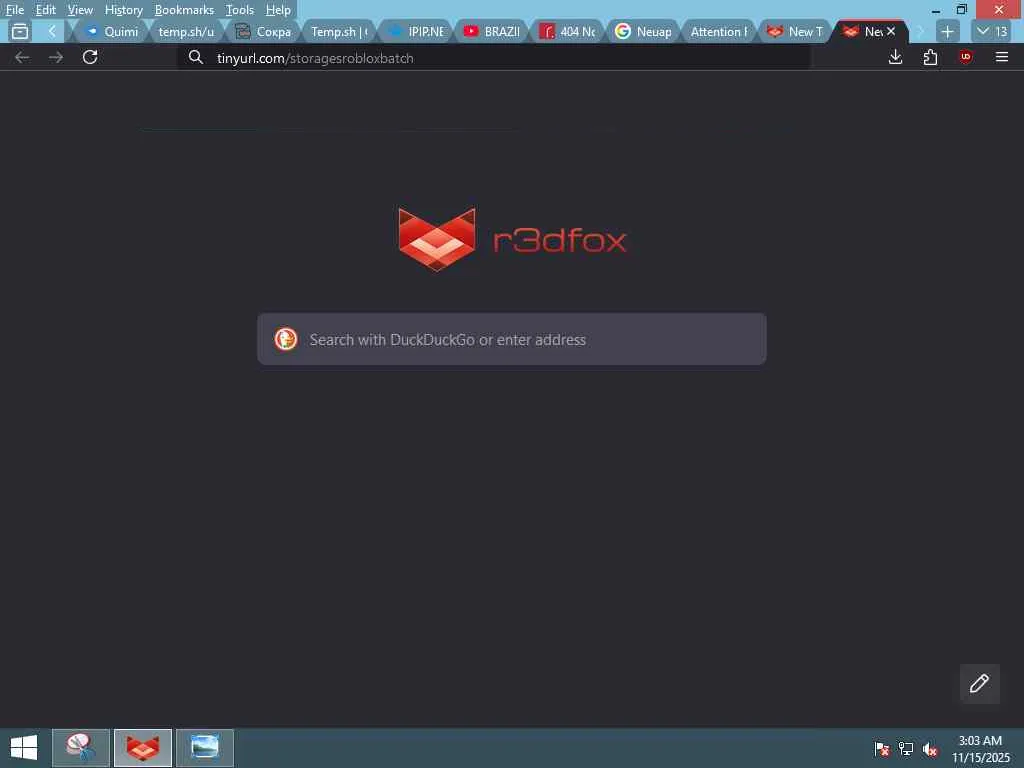Open the Extensions menu
Image resolution: width=1024 pixels, height=768 pixels.
[931, 57]
